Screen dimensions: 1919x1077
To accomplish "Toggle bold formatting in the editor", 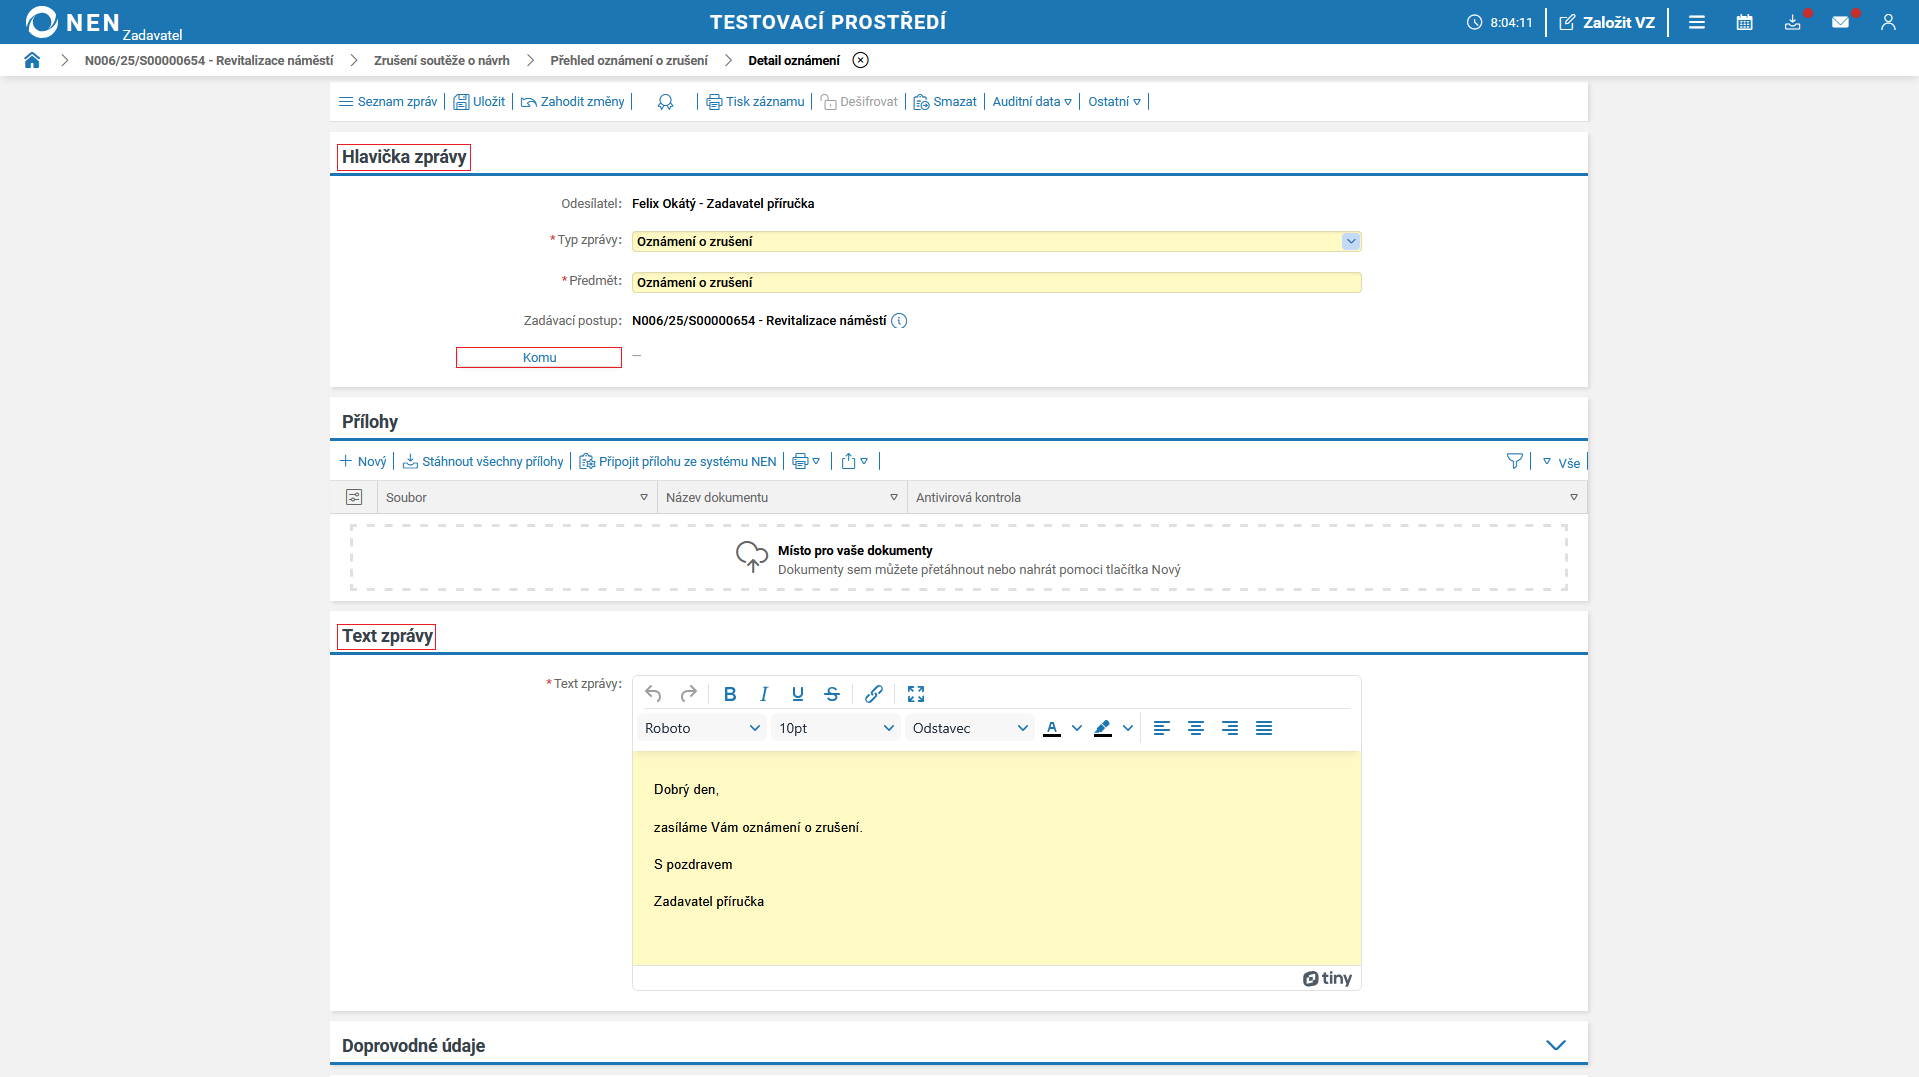I will tap(730, 694).
